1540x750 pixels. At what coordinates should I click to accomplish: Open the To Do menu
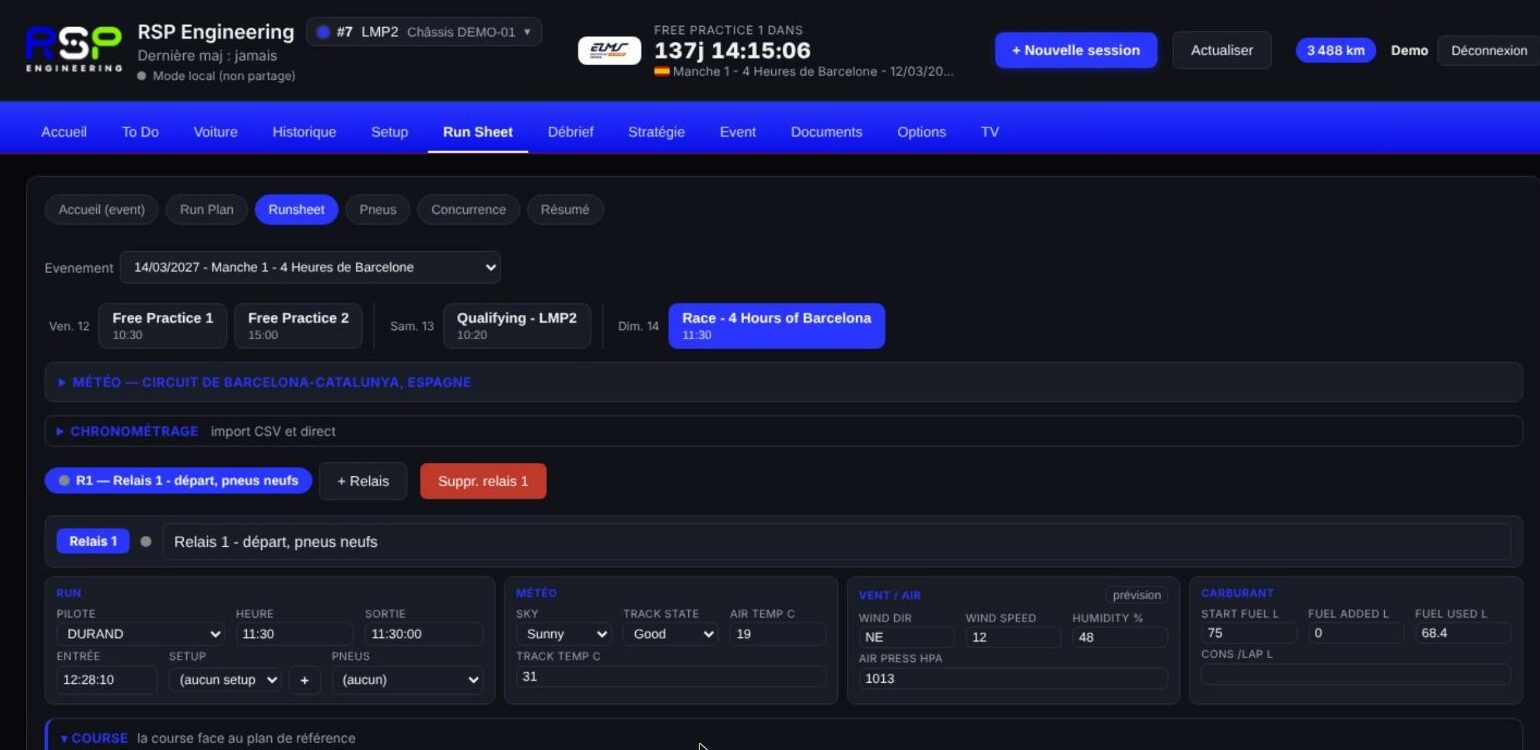coord(140,132)
